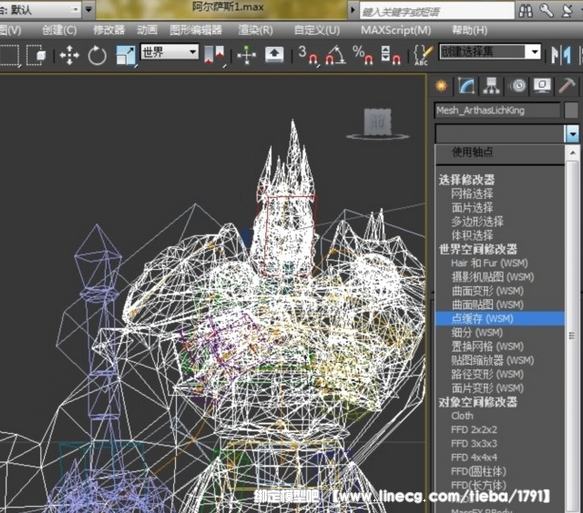Activate the Select and Scale tool
Image resolution: width=583 pixels, height=513 pixels.
(x=126, y=55)
